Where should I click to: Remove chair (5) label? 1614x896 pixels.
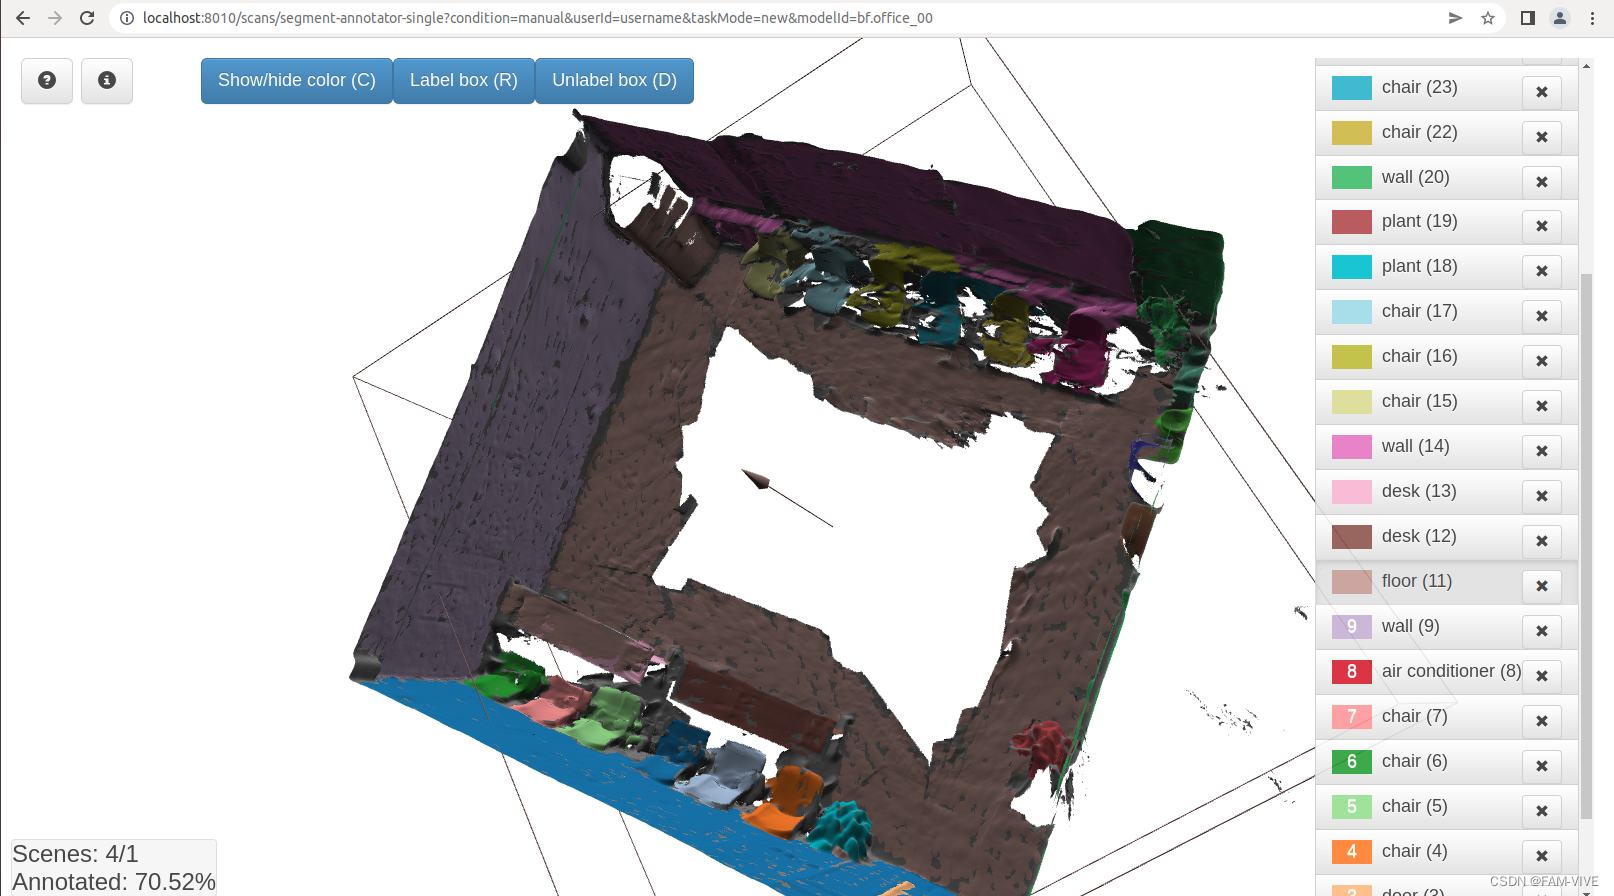[x=1542, y=811]
